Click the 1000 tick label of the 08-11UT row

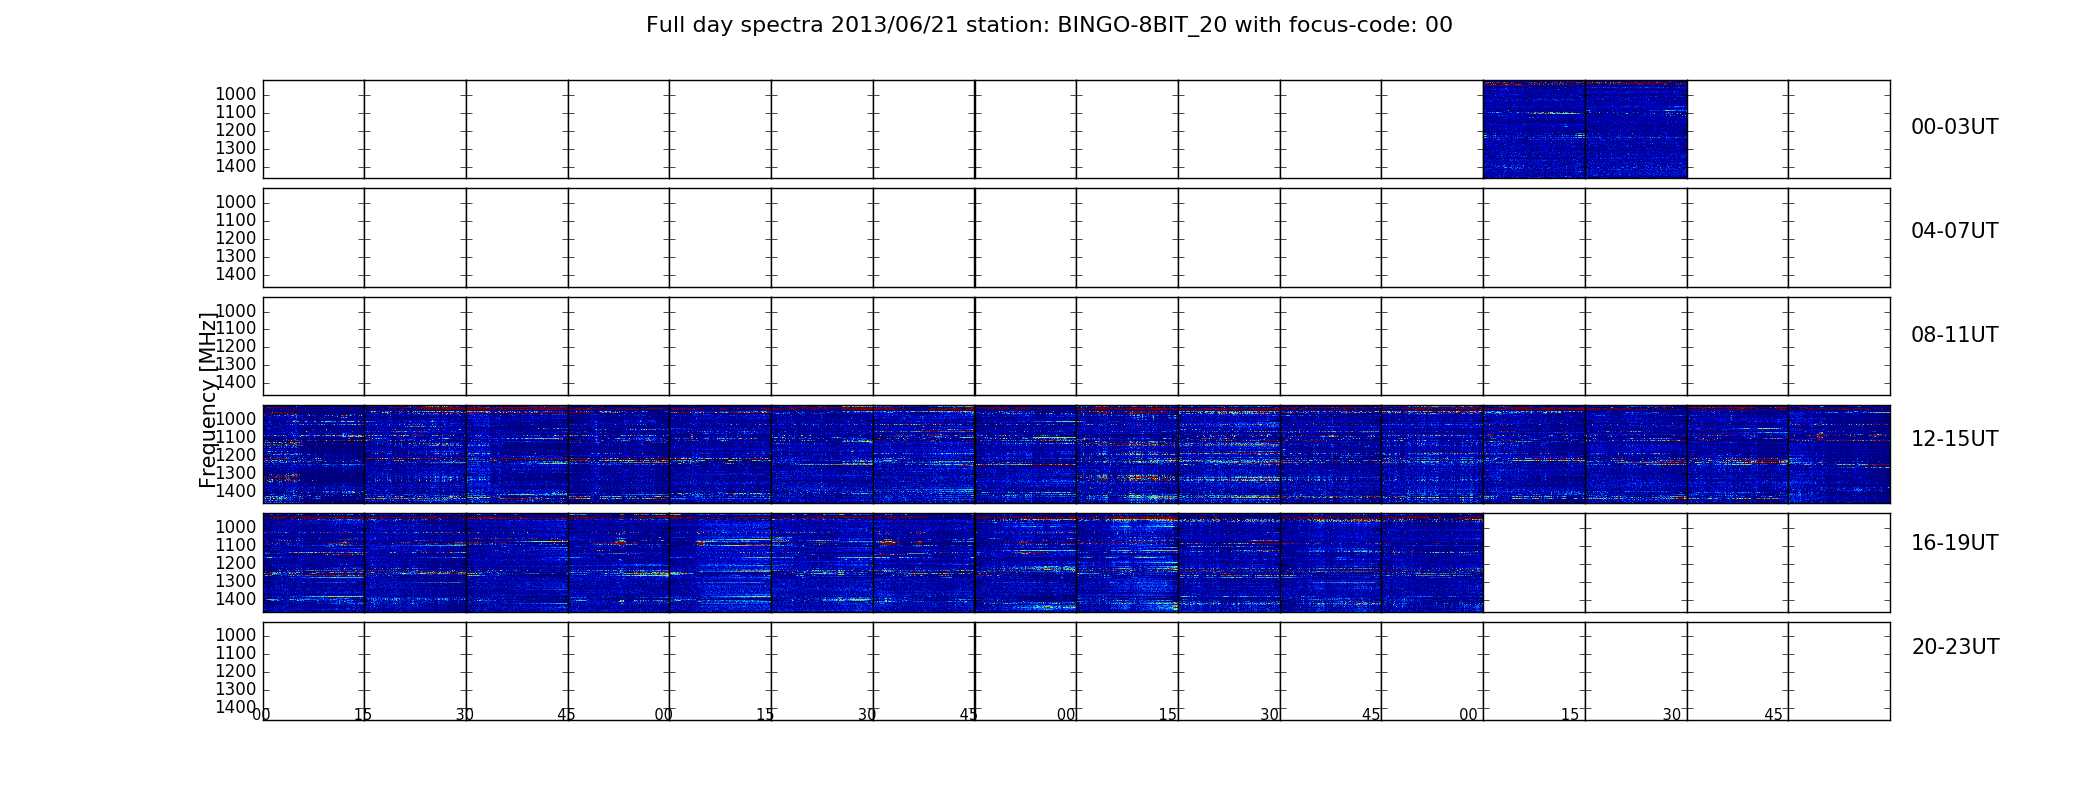(x=236, y=311)
